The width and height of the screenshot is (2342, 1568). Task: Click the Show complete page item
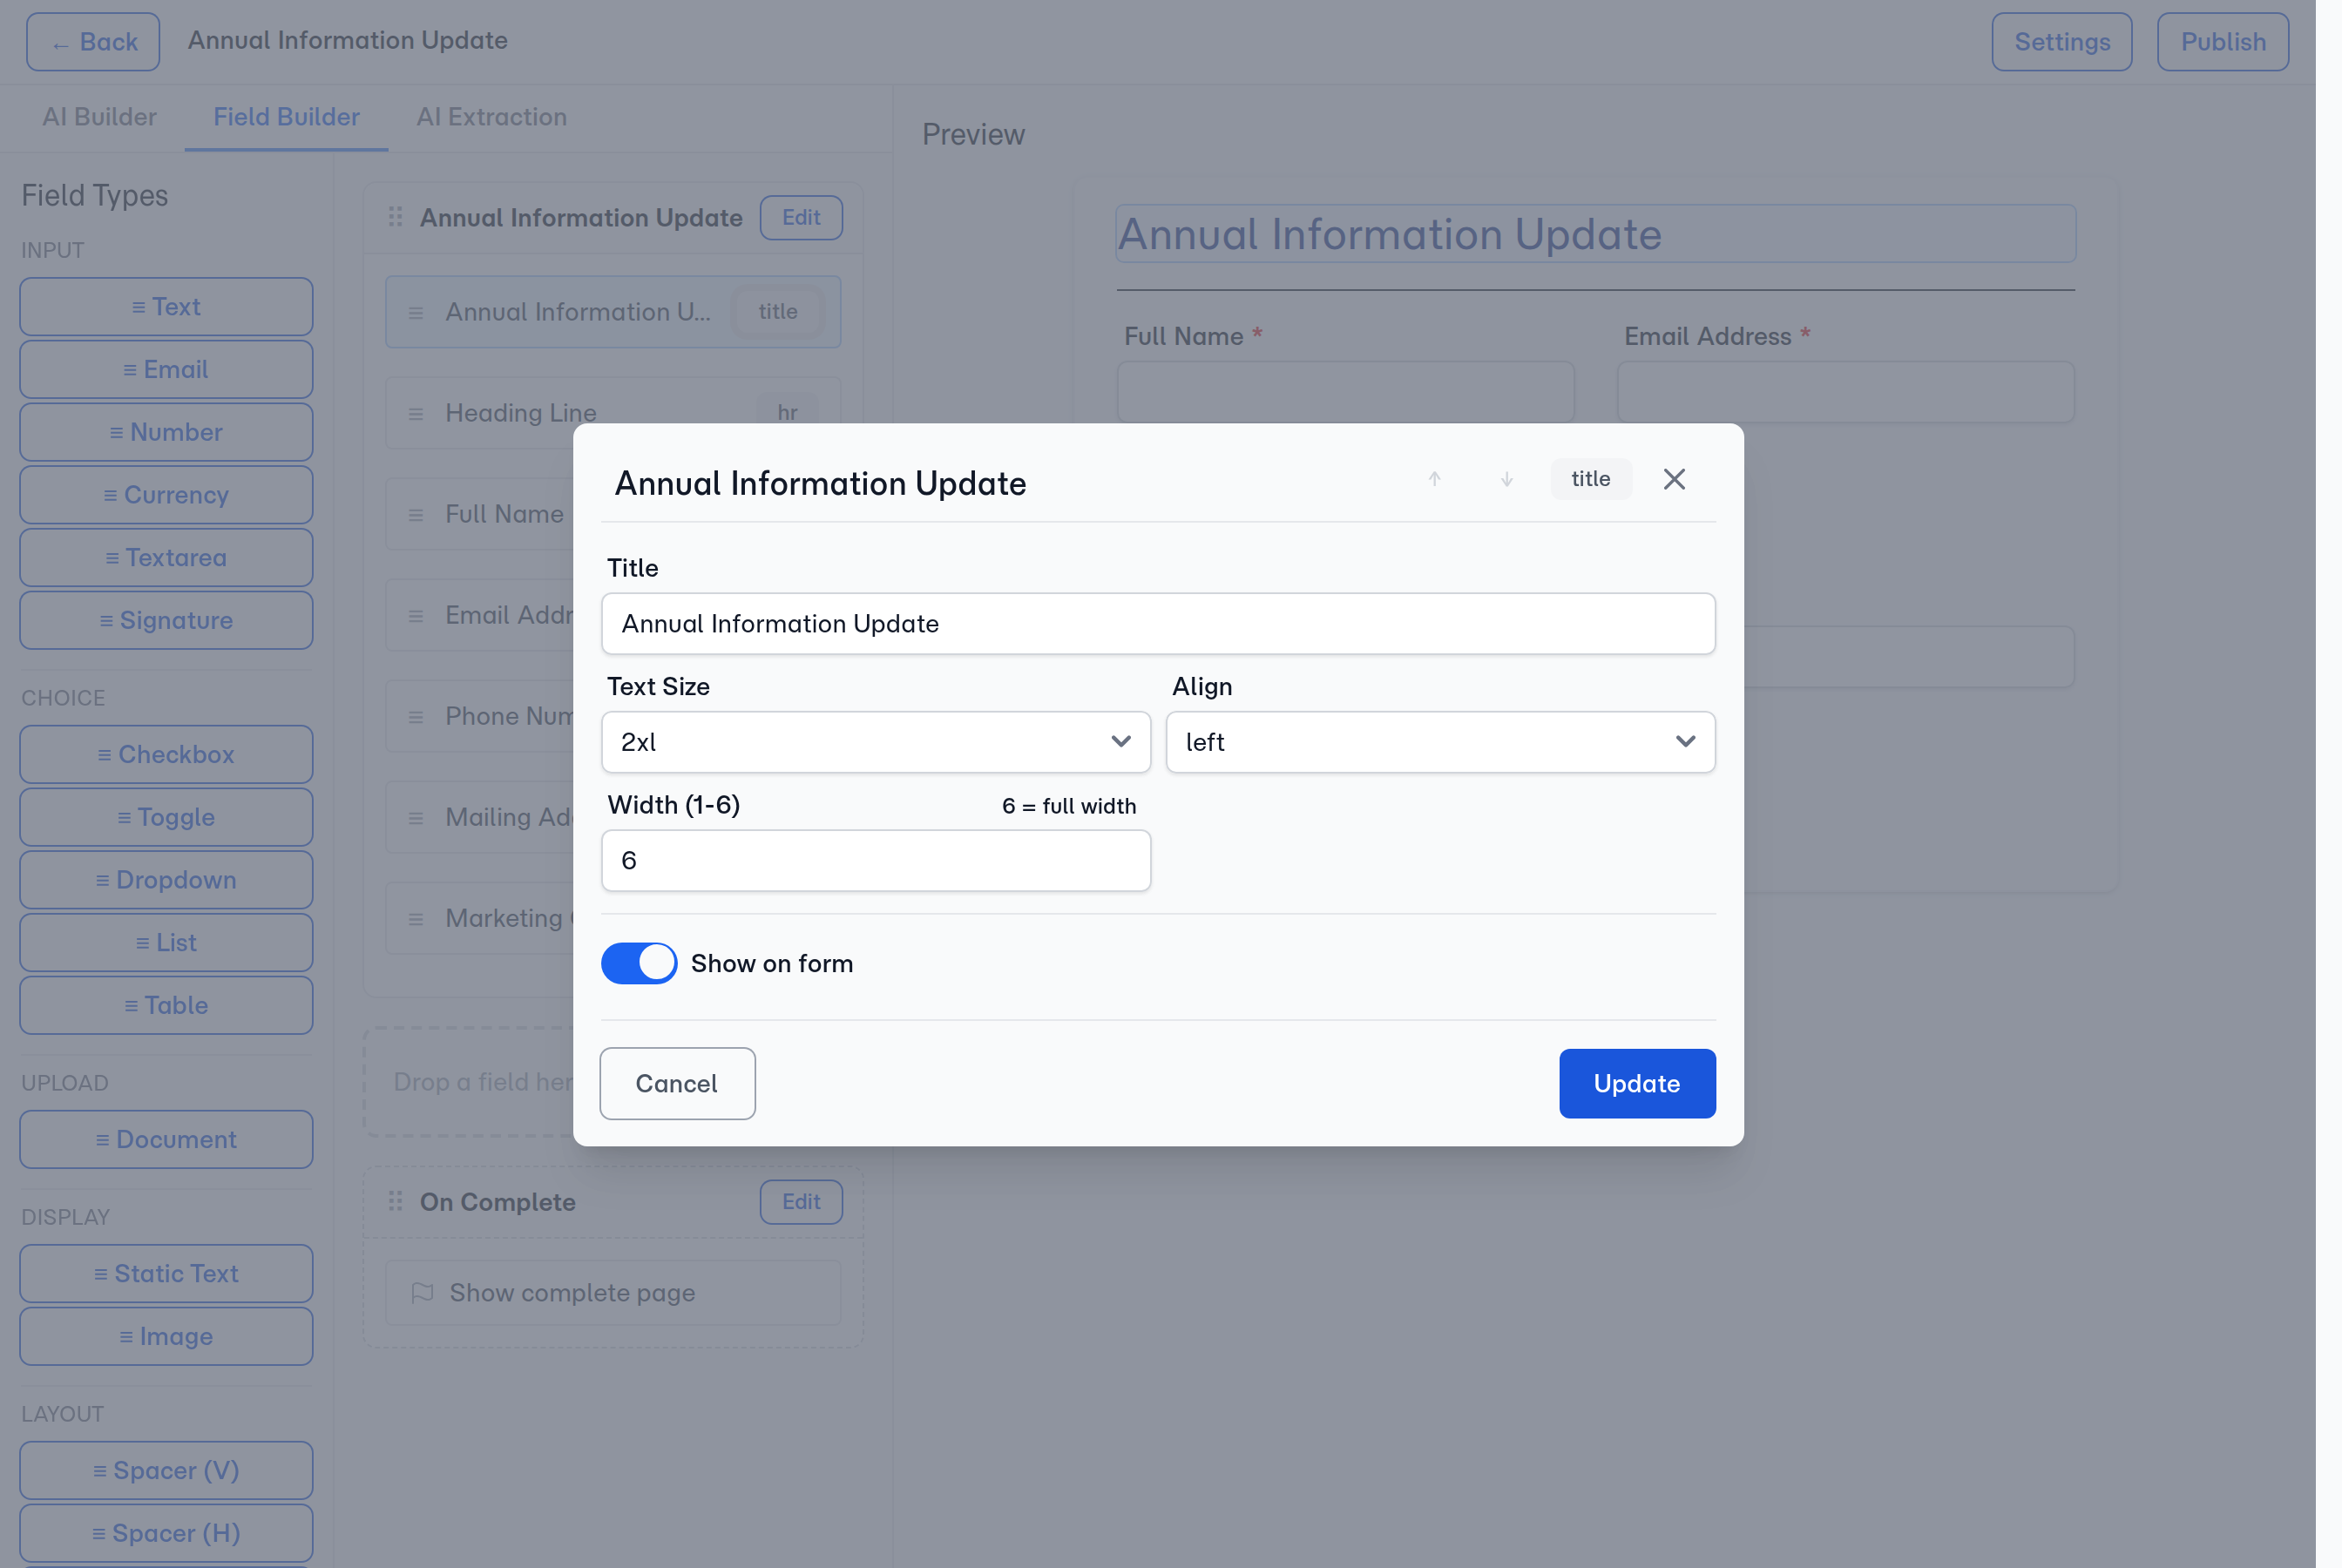[x=613, y=1293]
